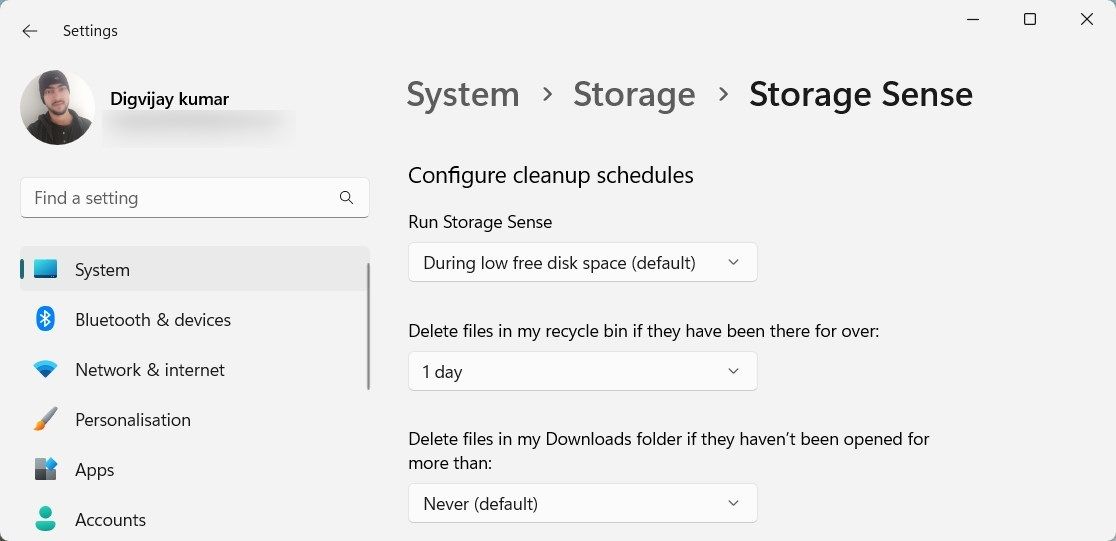Image resolution: width=1116 pixels, height=541 pixels.
Task: Click the Digvijay kumar account name
Action: (169, 99)
